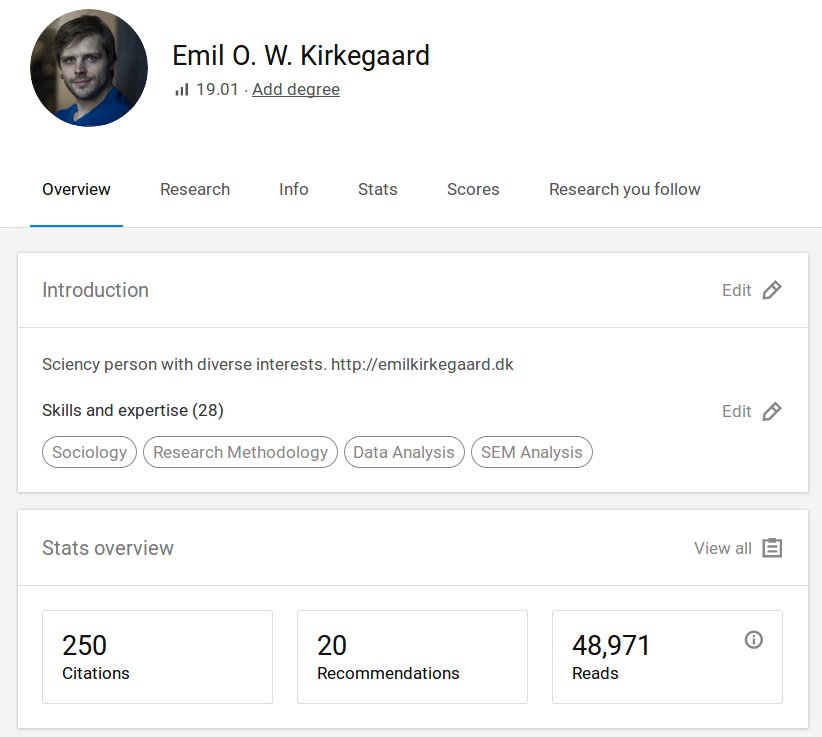This screenshot has height=737, width=822.
Task: Click the View all stats link
Action: point(722,548)
